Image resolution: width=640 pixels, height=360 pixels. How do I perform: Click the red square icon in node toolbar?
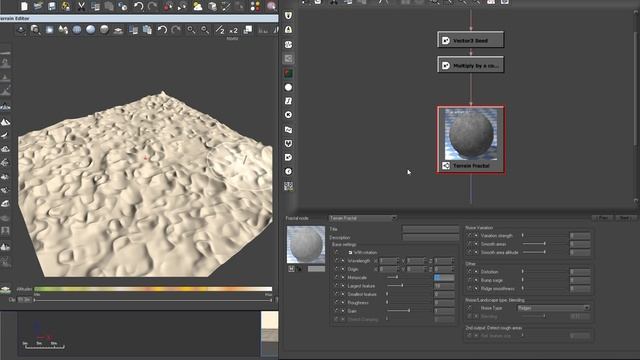pos(288,73)
